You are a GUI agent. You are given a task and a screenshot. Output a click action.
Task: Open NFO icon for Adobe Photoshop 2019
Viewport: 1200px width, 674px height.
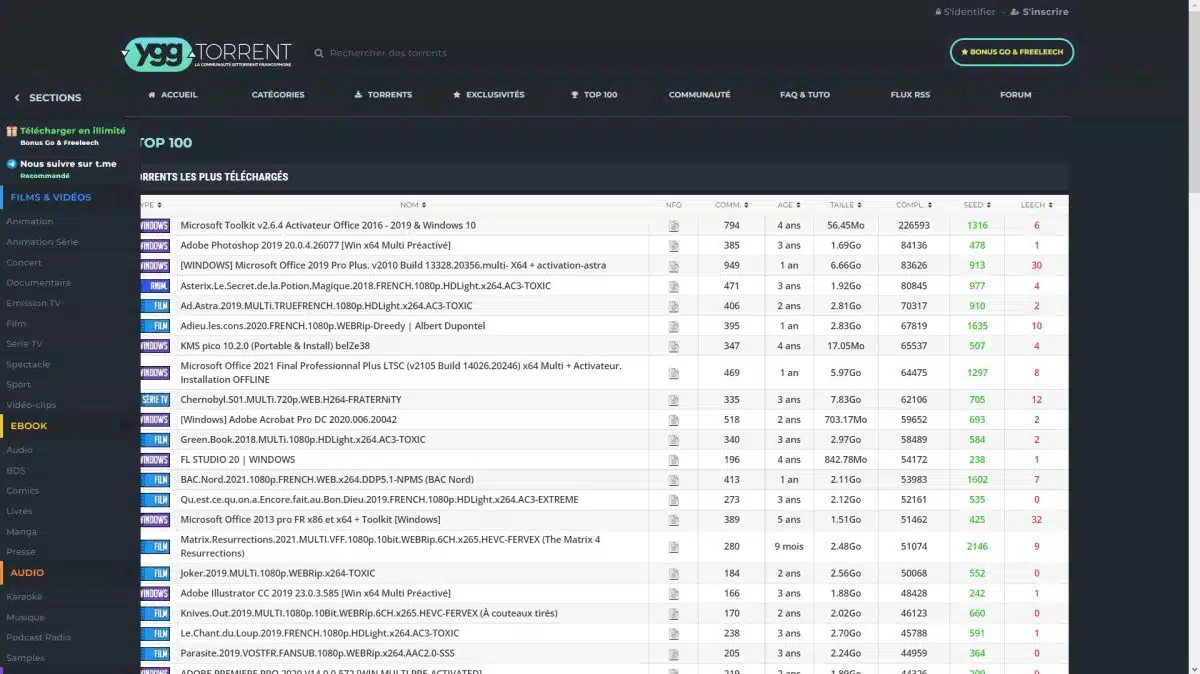click(674, 246)
